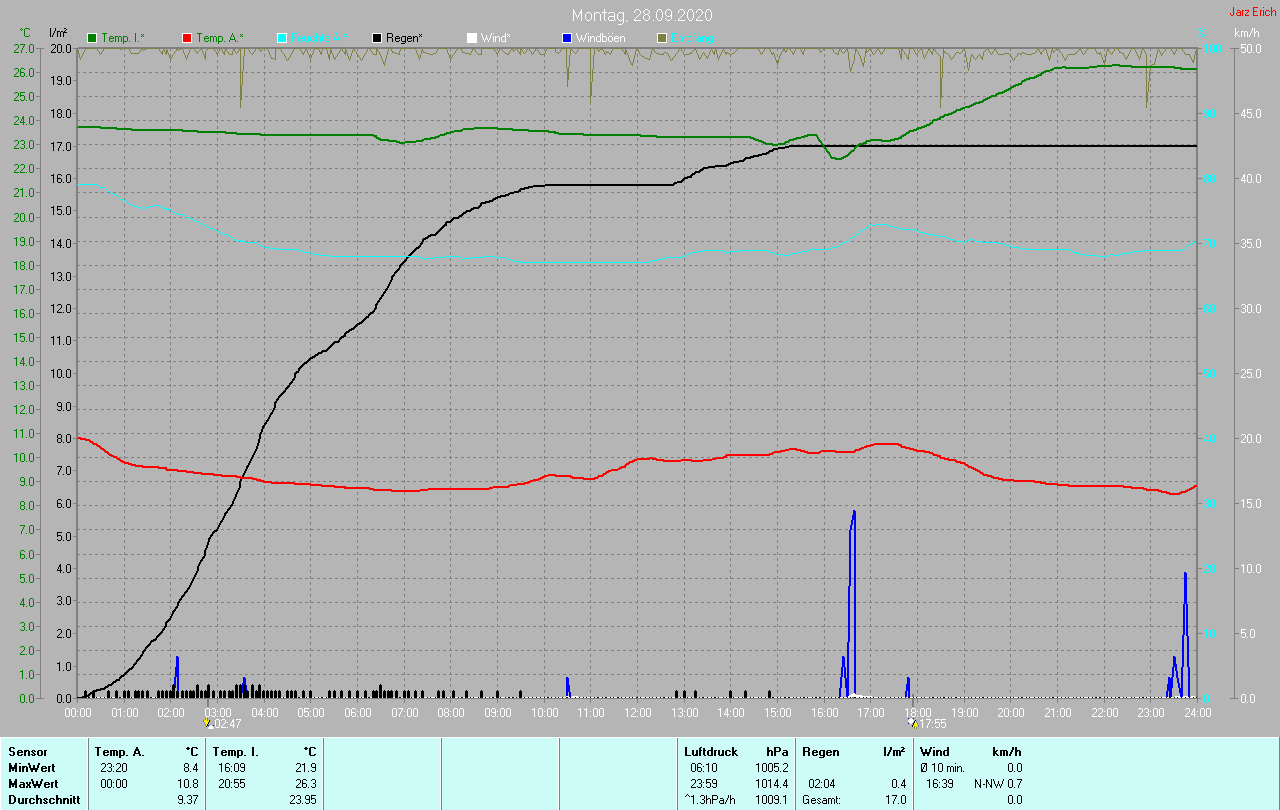1280x810 pixels.
Task: Click the chart title 'Montag, 28.09.2020'
Action: pyautogui.click(x=643, y=16)
